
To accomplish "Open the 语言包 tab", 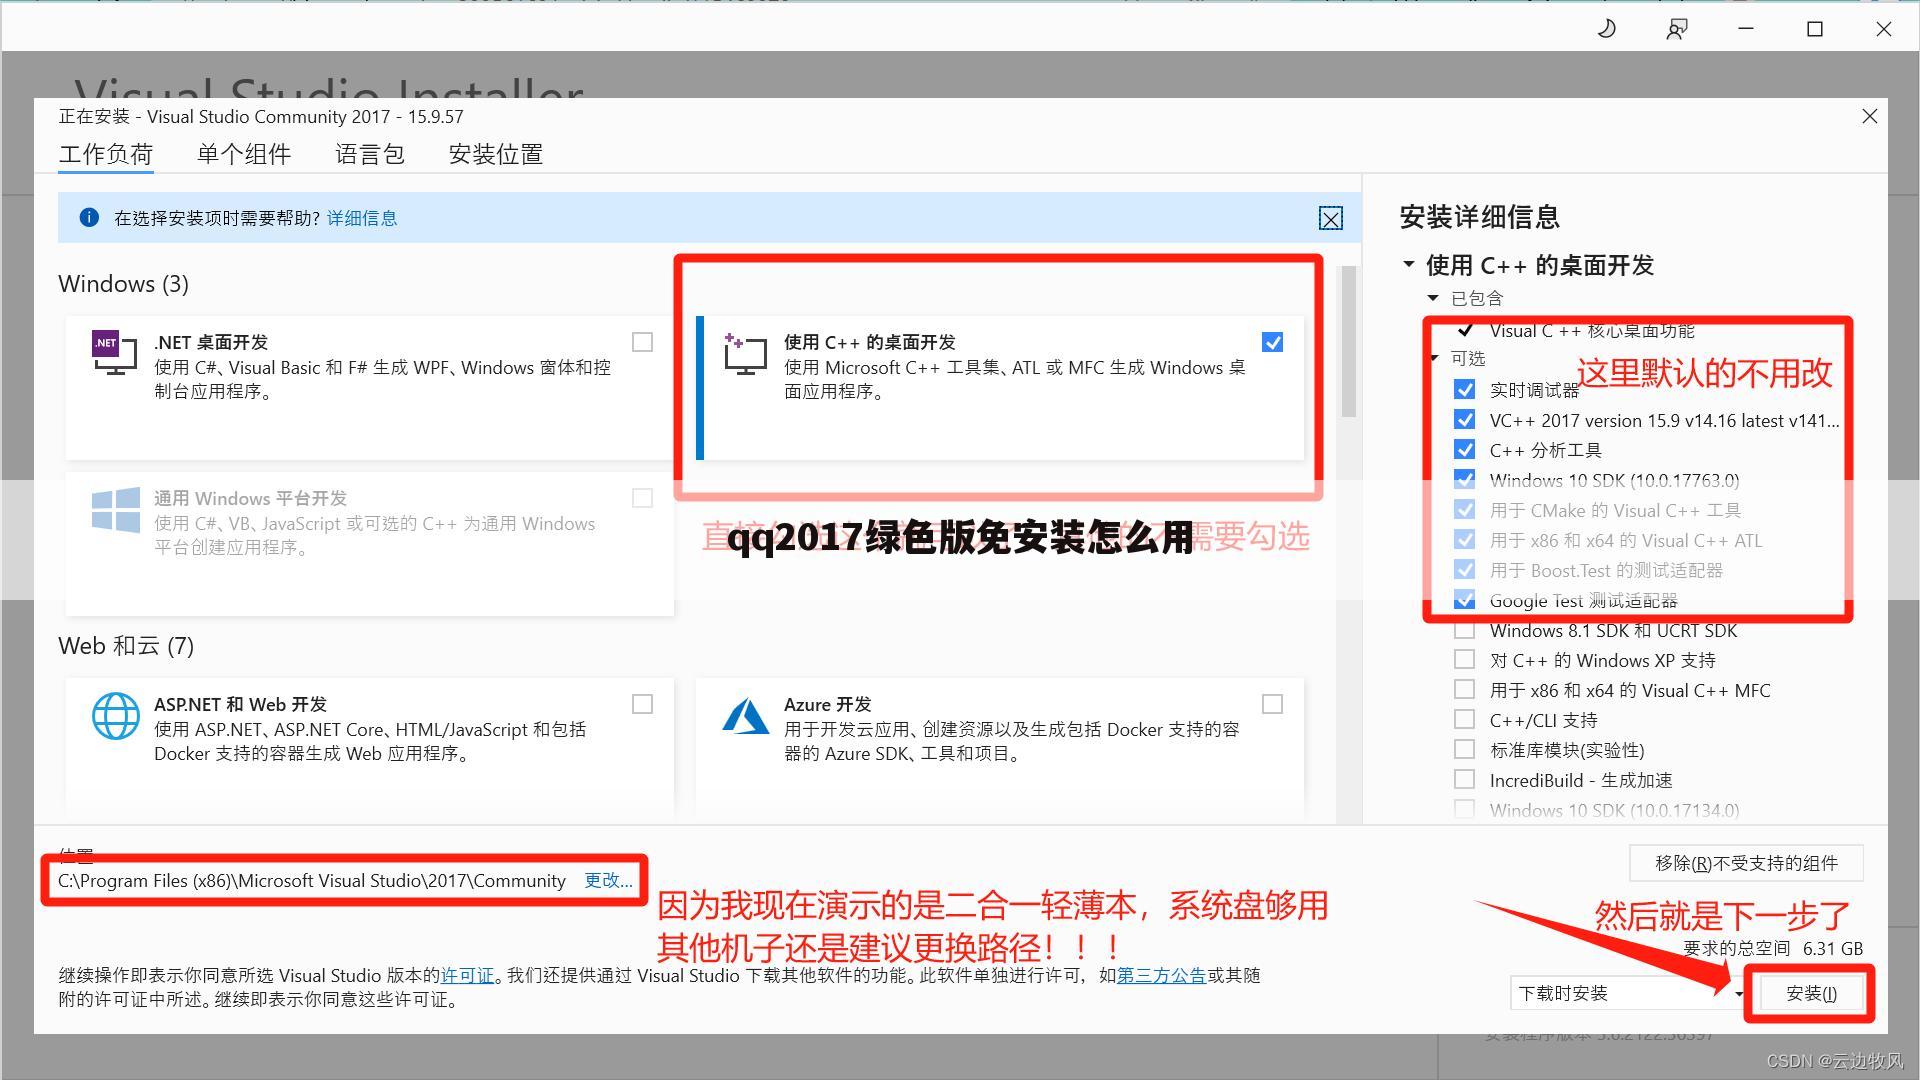I will point(370,154).
